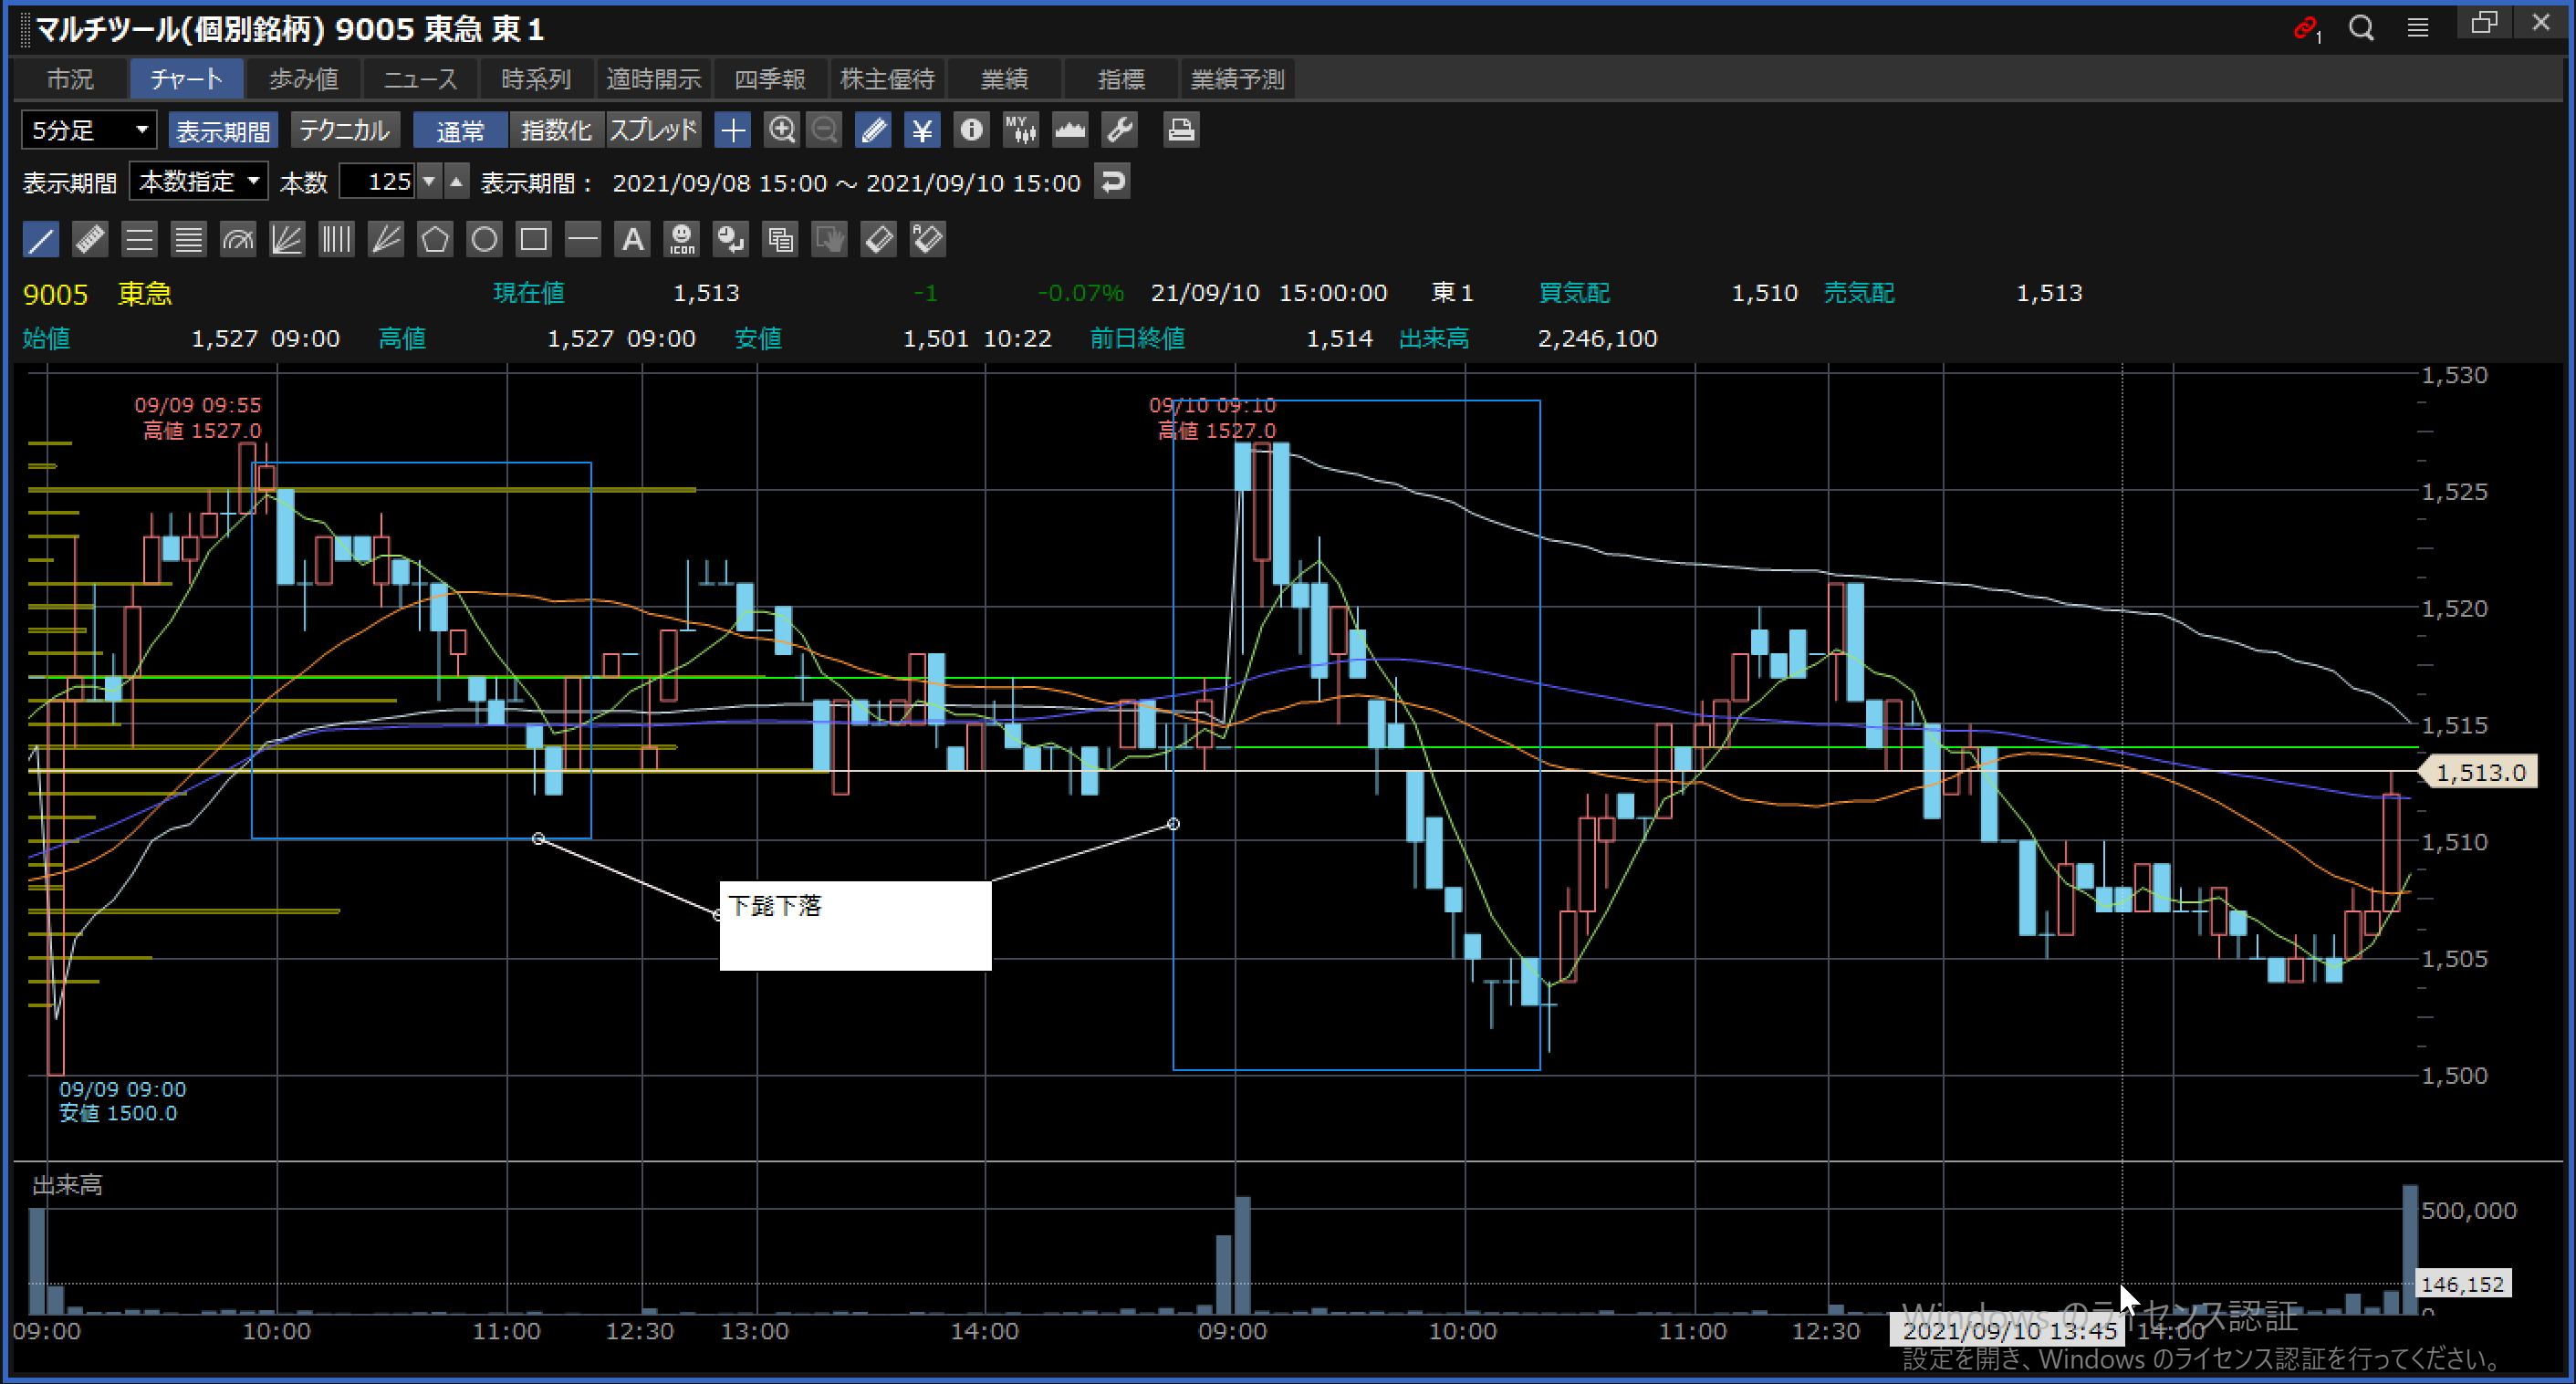Toggle the drawing toolbar pencil button
Screen dimensions: 2576x1384
pyautogui.click(x=873, y=130)
